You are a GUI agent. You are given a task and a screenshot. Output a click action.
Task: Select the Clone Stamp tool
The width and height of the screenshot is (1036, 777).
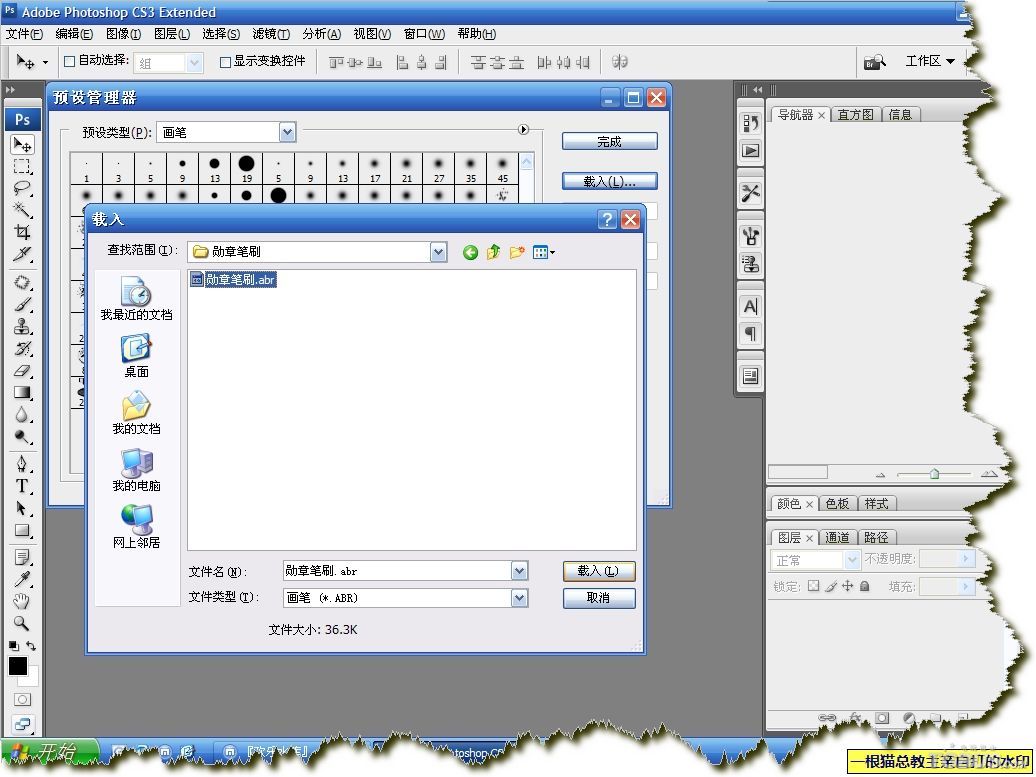point(22,326)
